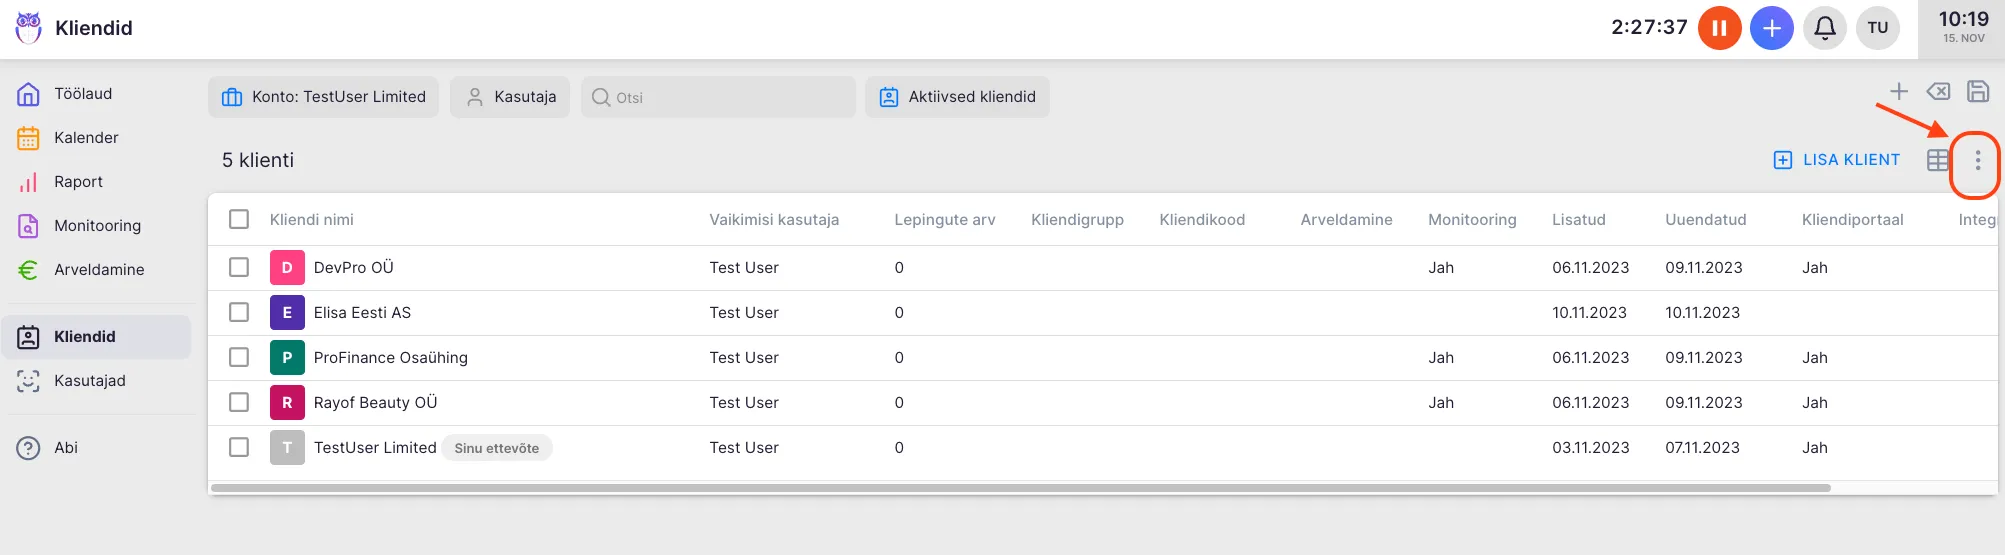
Task: Open the TU user avatar menu
Action: click(x=1877, y=28)
